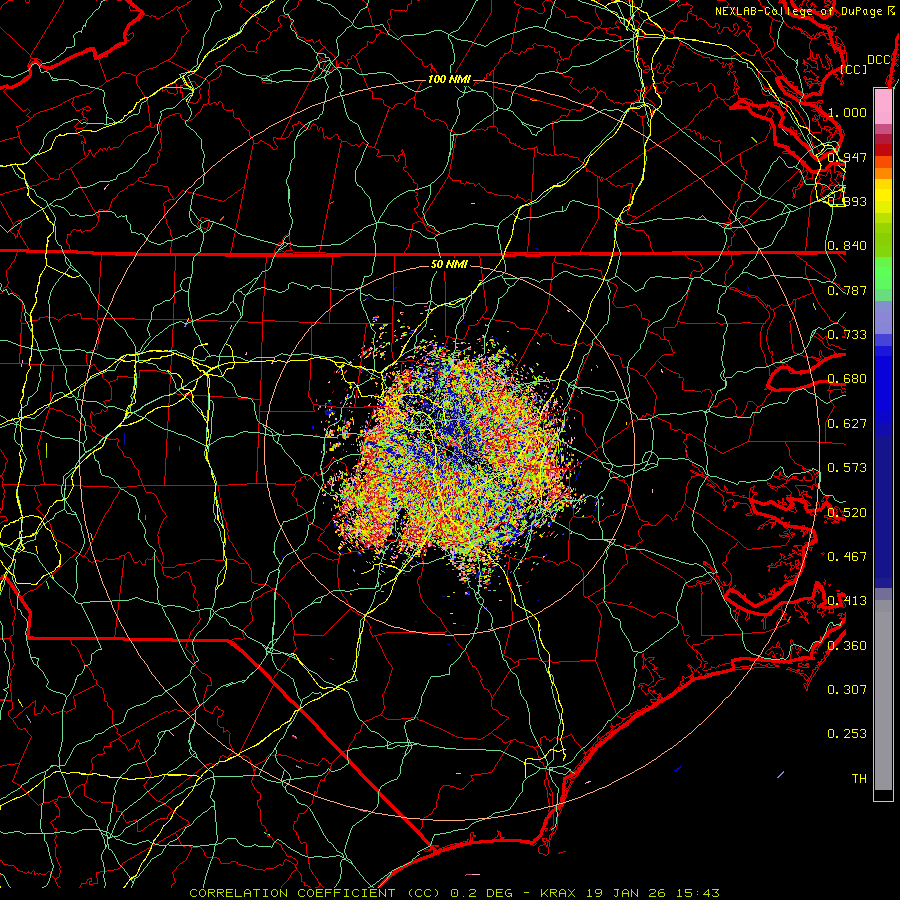Click the 0.787 scale value

click(x=847, y=290)
